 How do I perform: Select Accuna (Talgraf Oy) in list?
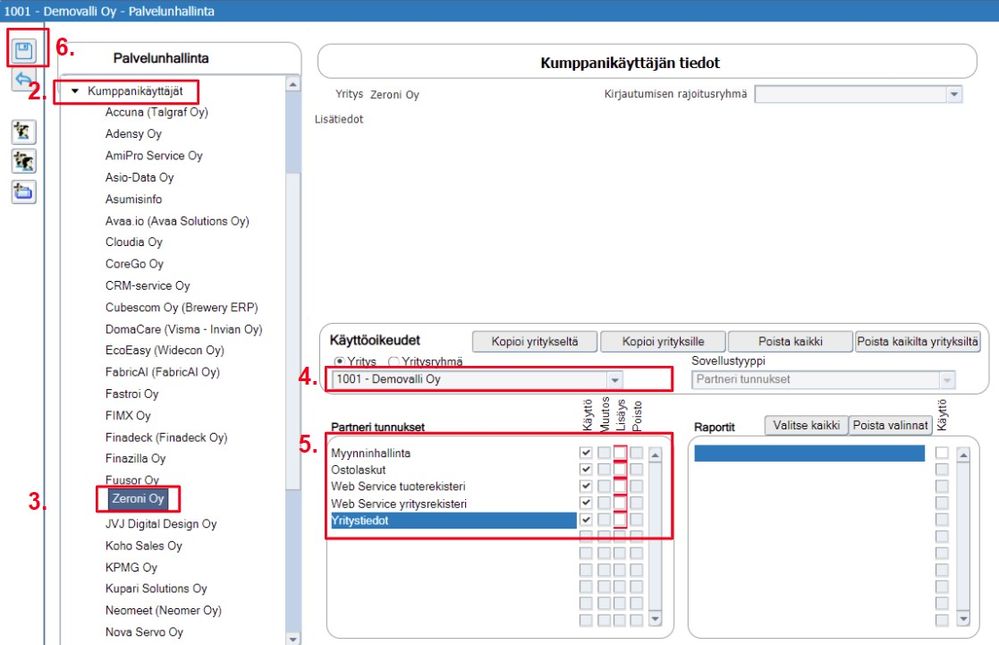157,112
